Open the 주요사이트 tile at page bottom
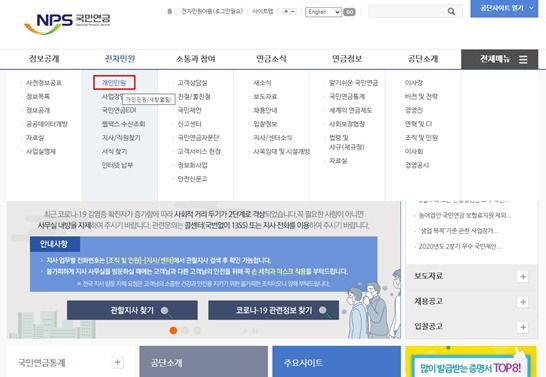This screenshot has height=377, width=546. [336, 362]
